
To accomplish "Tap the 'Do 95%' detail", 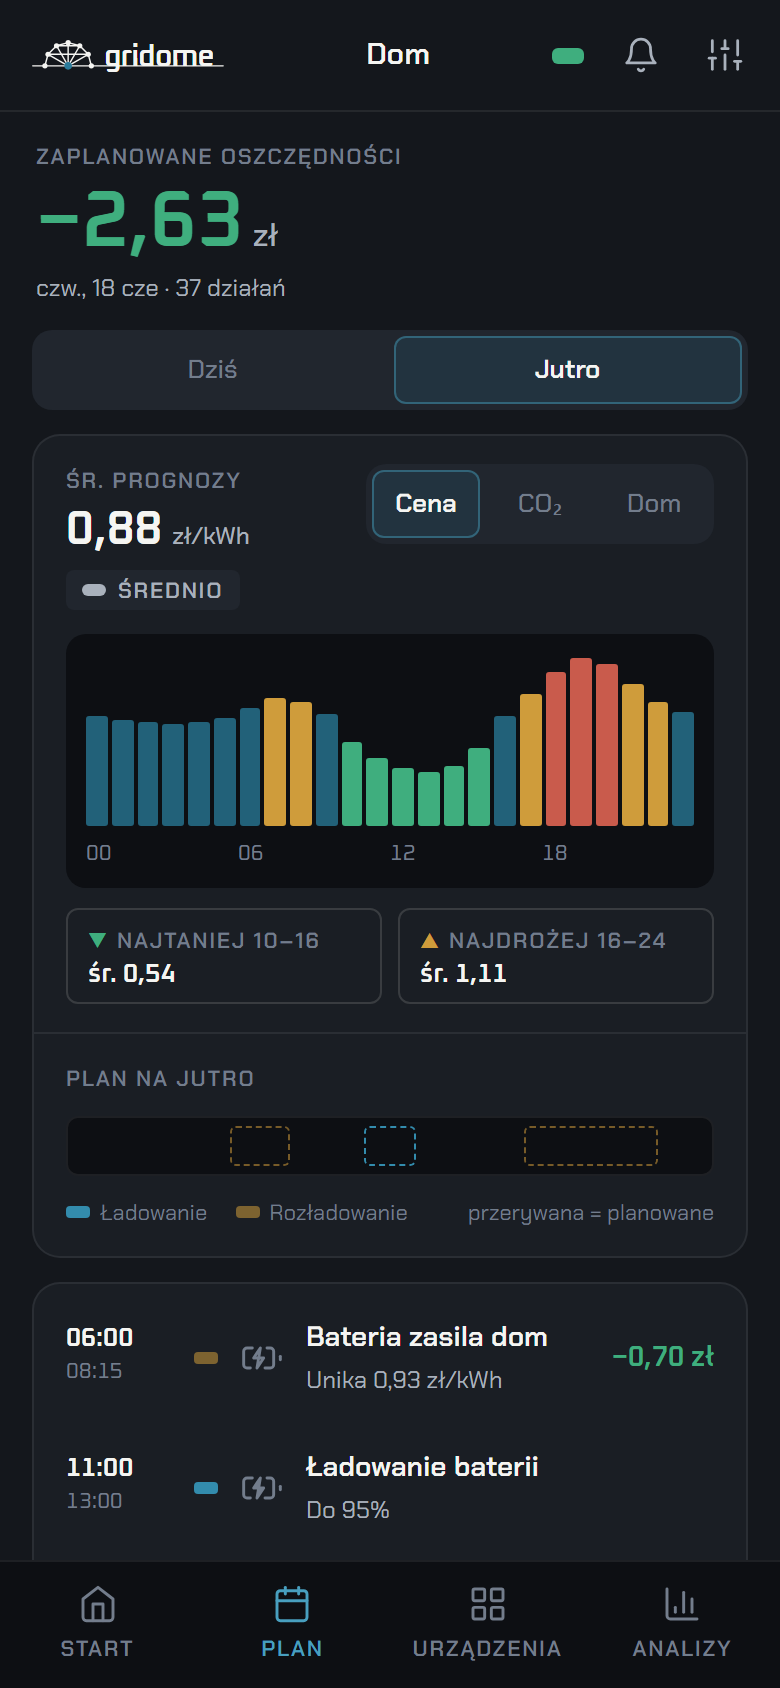I will point(348,1510).
